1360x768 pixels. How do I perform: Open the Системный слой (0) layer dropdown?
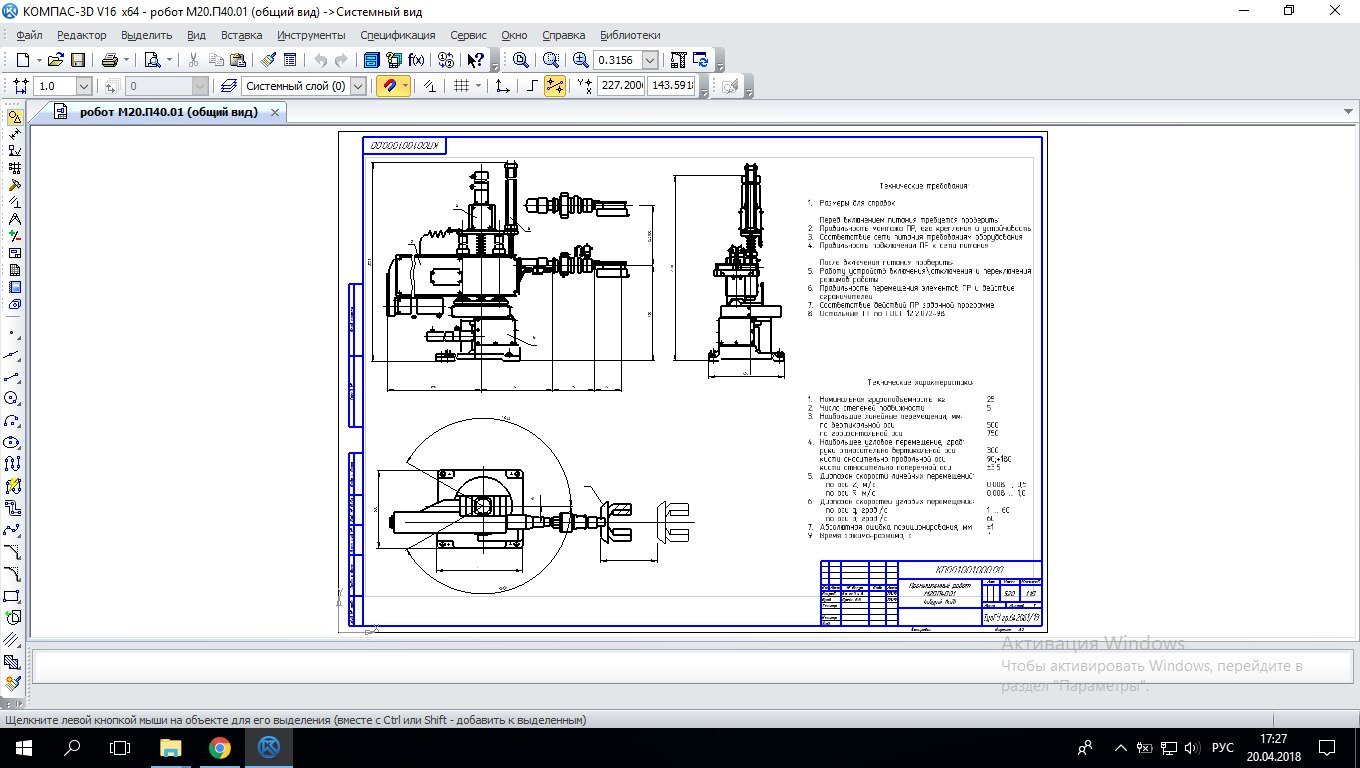(x=358, y=86)
